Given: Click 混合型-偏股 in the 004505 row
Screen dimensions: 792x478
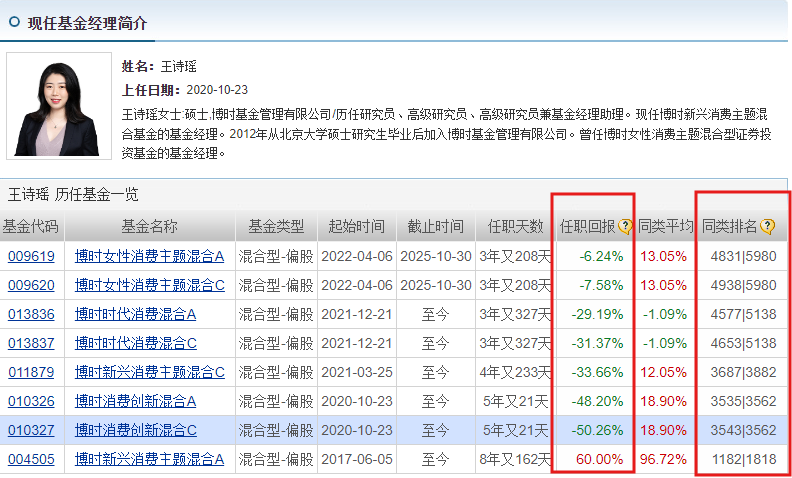Looking at the screenshot, I should [276, 460].
